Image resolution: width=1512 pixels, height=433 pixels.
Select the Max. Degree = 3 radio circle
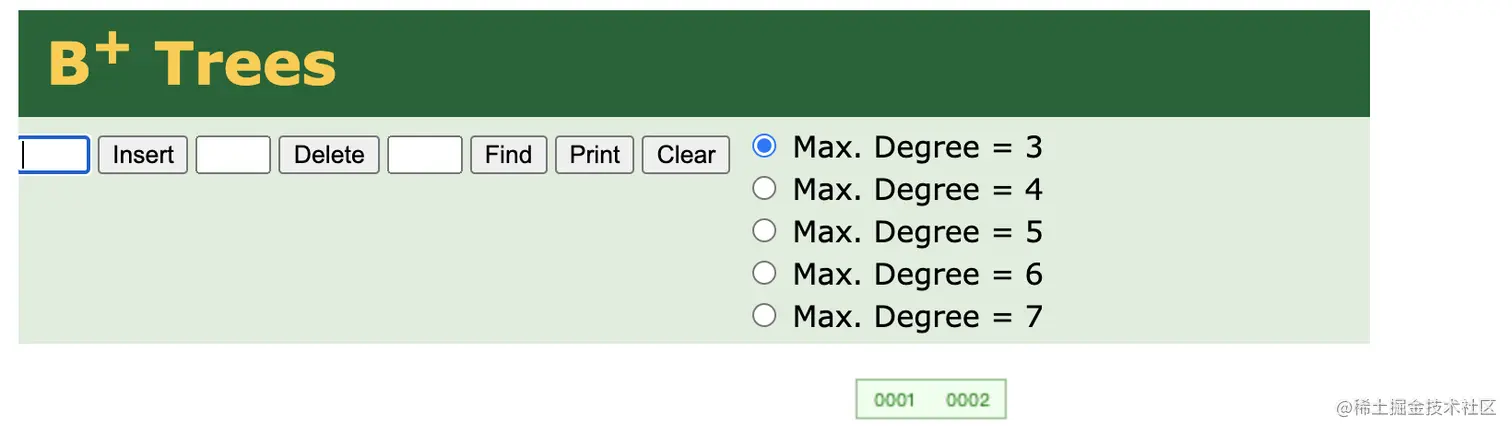click(x=764, y=146)
